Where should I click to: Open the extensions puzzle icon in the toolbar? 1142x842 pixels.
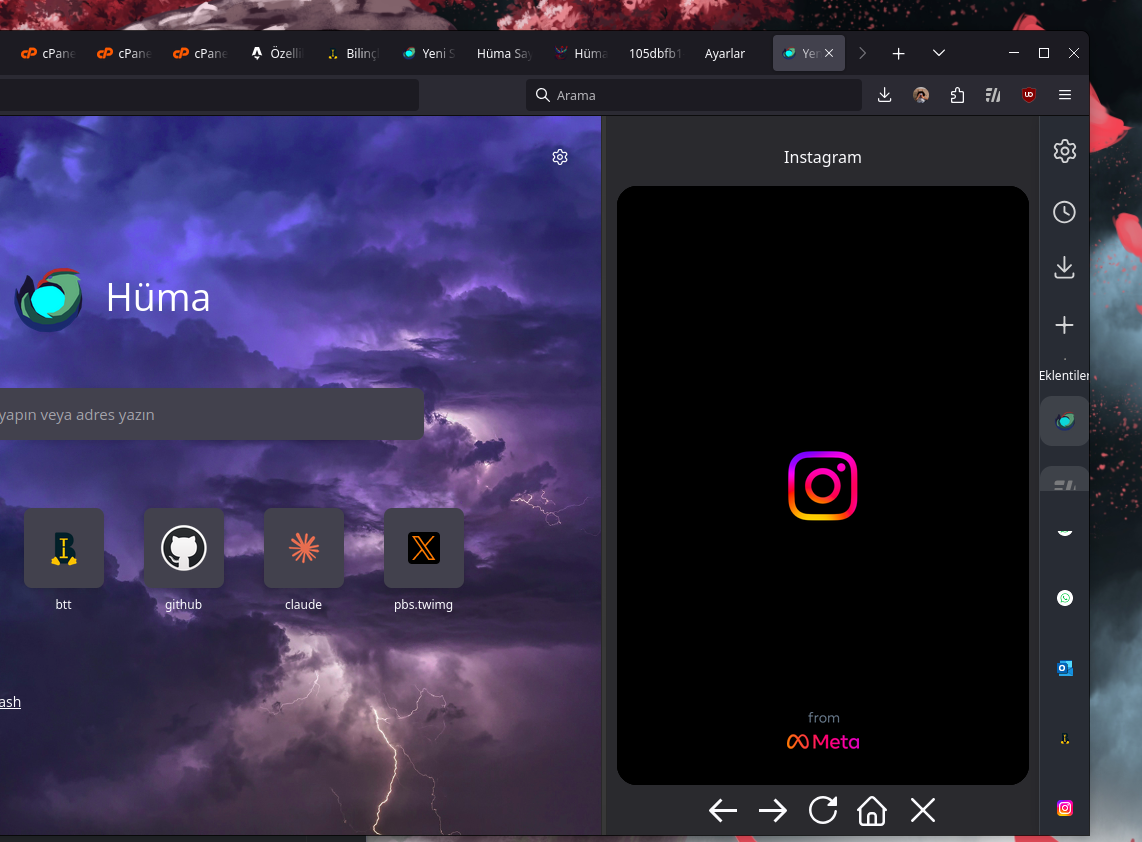[x=957, y=95]
